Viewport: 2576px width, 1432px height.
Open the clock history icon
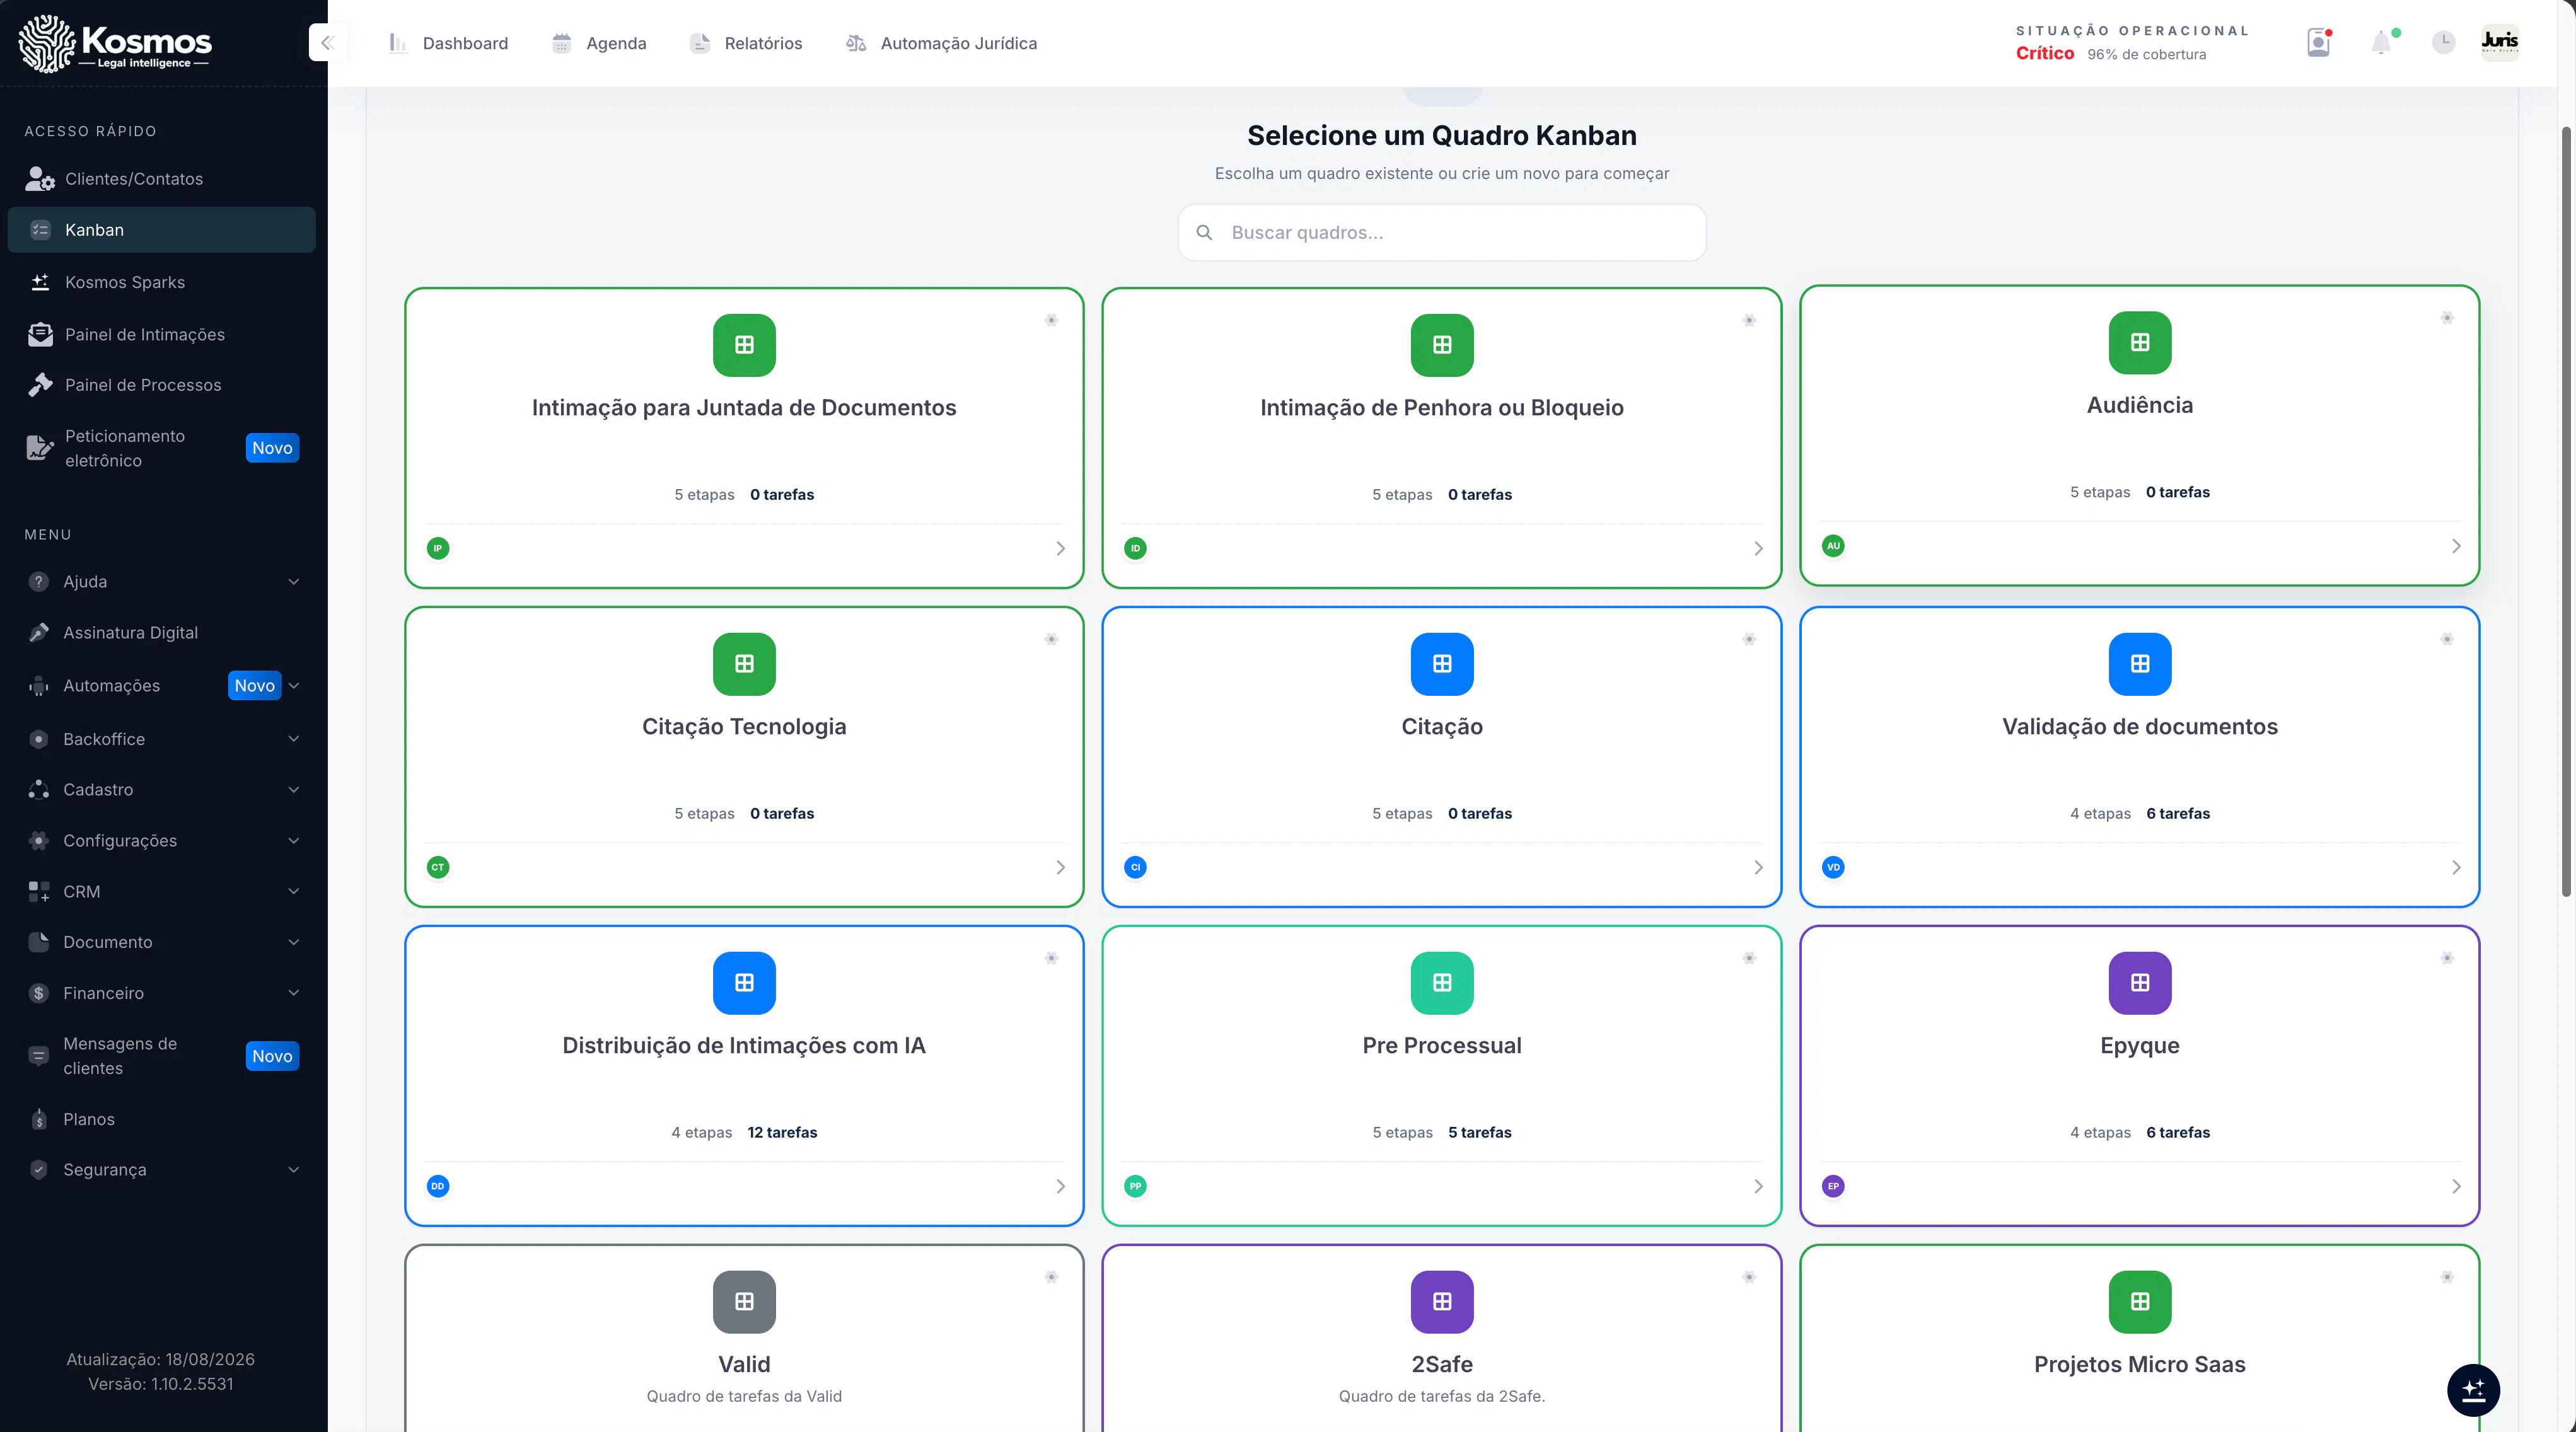click(x=2443, y=42)
